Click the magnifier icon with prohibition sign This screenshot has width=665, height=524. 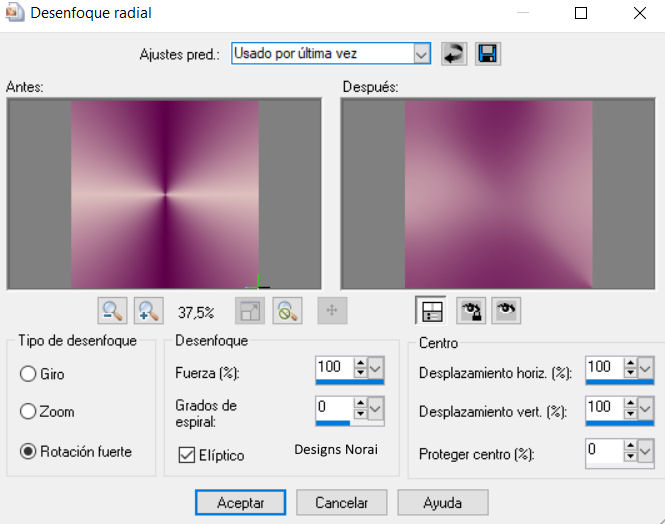(288, 311)
